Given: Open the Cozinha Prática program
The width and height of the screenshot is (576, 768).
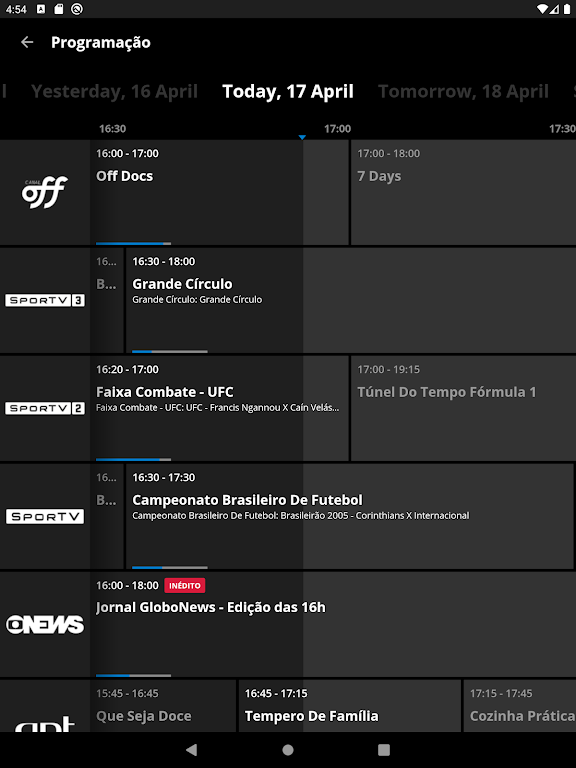Looking at the screenshot, I should tap(520, 706).
